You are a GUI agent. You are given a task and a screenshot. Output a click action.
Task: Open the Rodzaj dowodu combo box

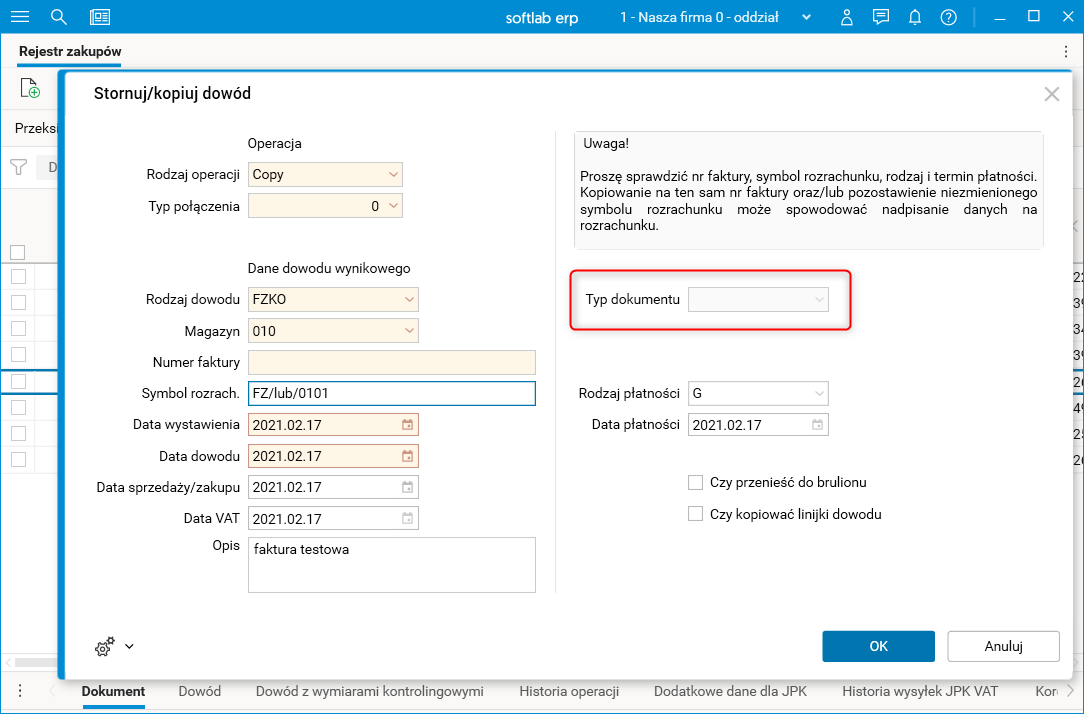[x=408, y=299]
